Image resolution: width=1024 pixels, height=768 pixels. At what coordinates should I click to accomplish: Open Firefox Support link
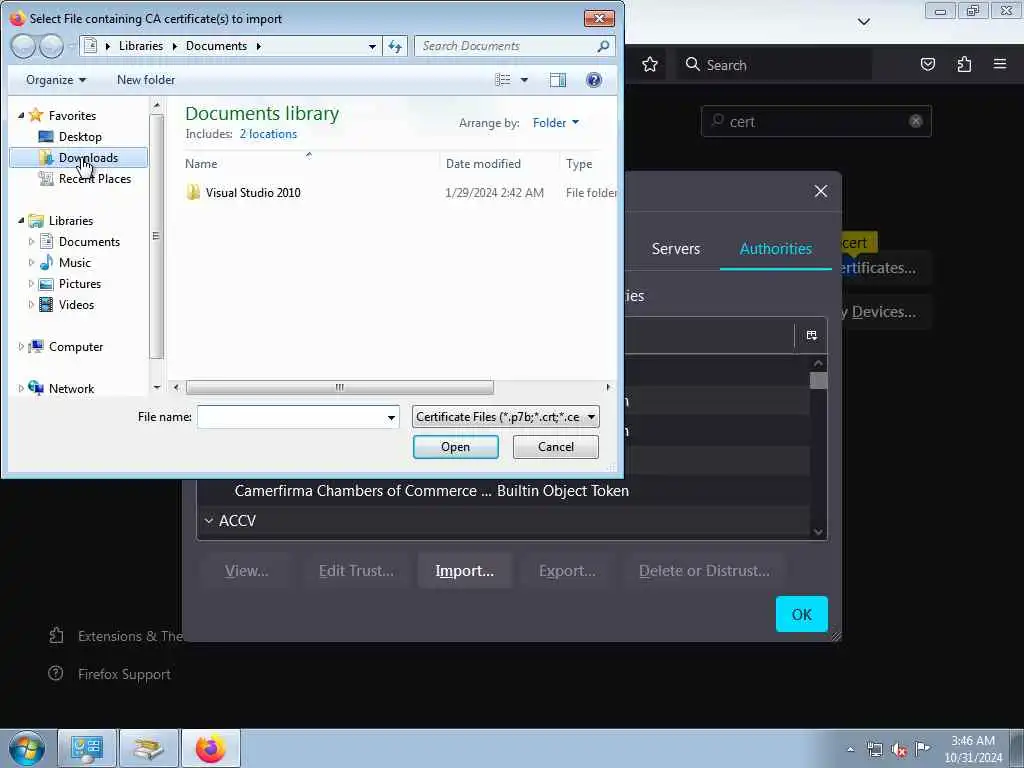(124, 674)
